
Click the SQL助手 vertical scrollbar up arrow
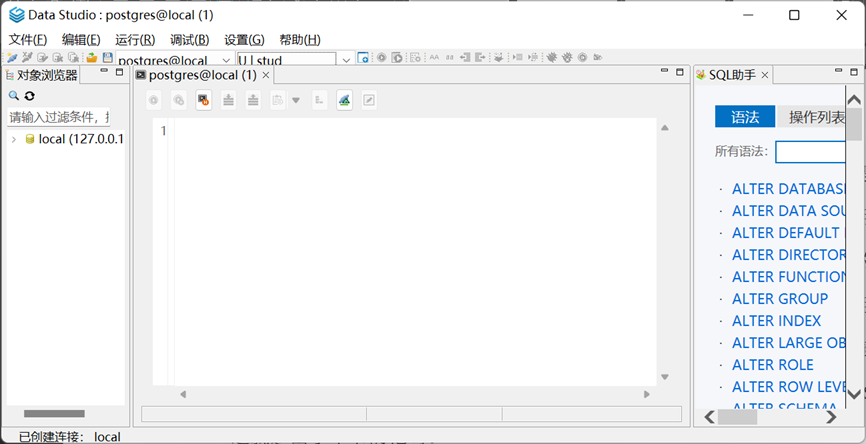click(x=854, y=99)
